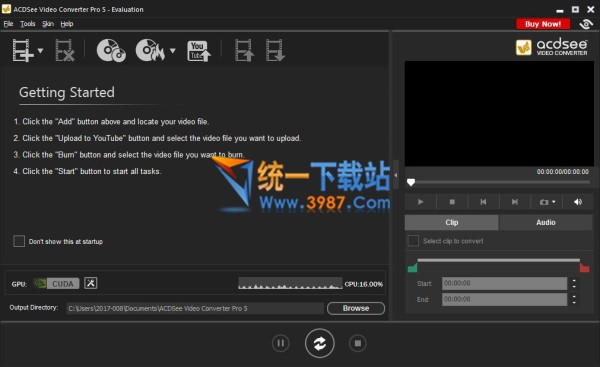This screenshot has width=600, height=367.
Task: Move selected file up in list
Action: pyautogui.click(x=244, y=50)
